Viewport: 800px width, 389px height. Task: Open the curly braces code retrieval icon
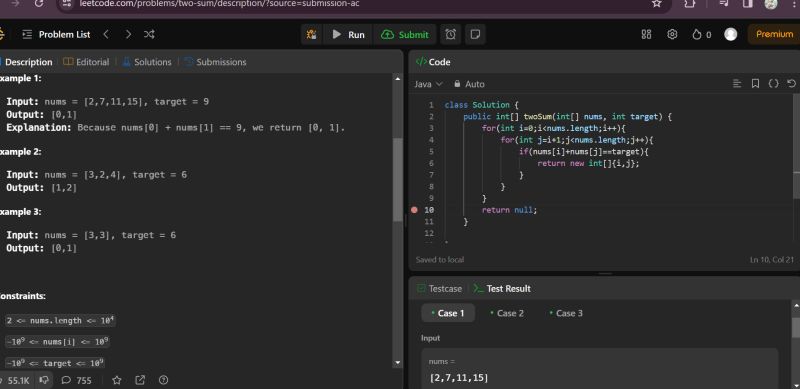773,84
